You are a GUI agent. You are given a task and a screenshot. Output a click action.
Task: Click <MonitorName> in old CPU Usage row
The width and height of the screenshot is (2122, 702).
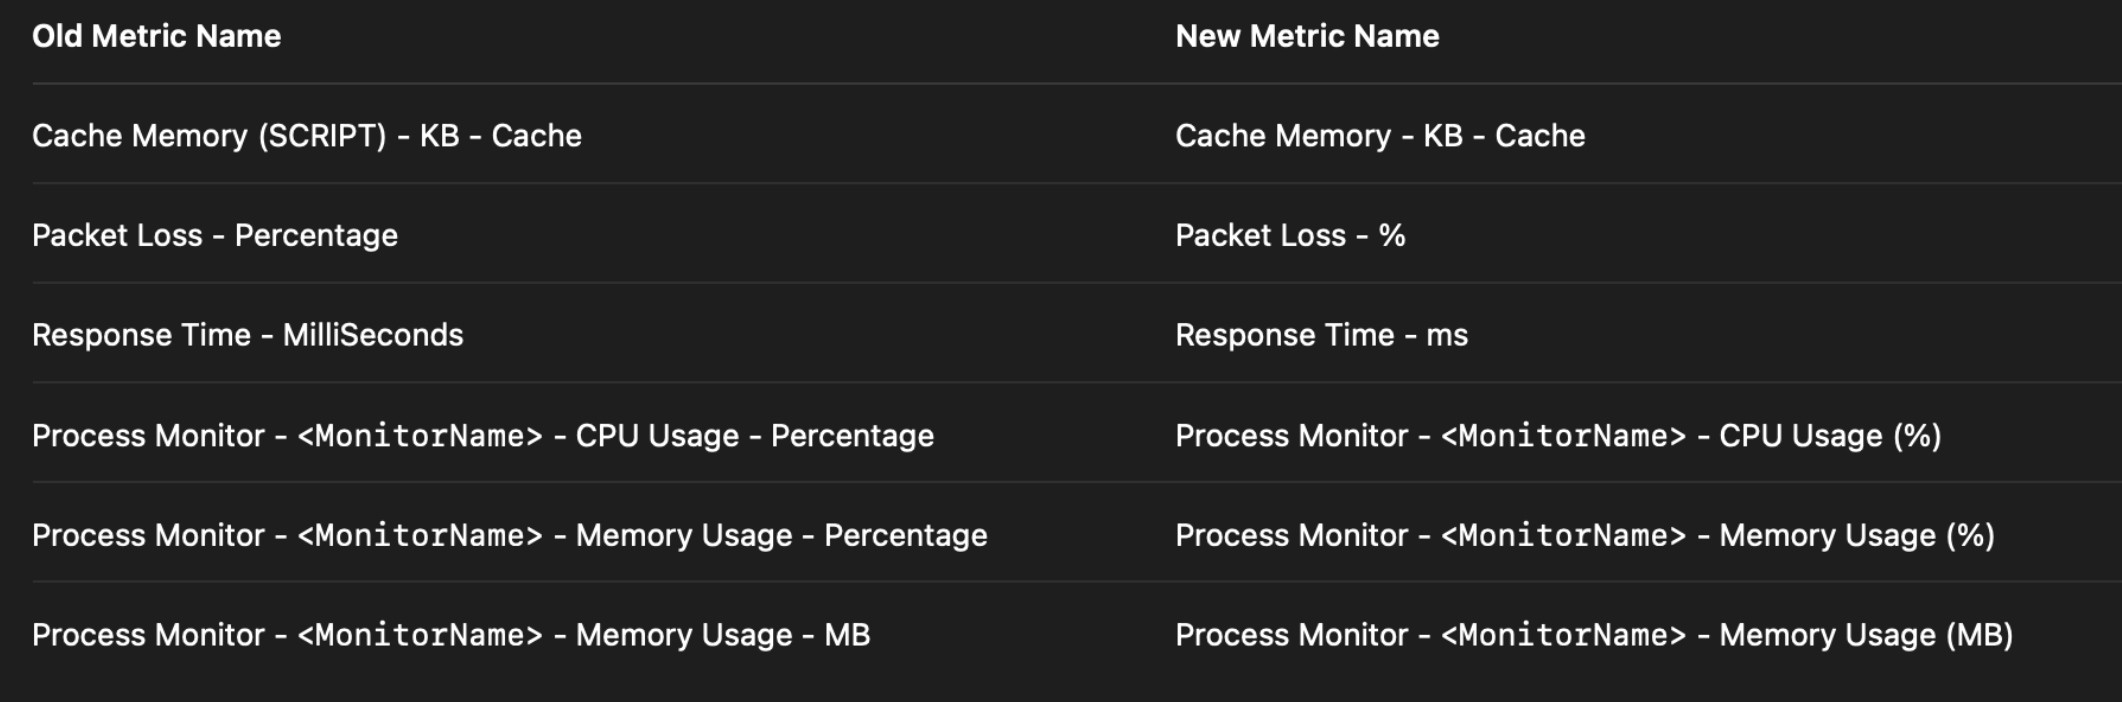(x=420, y=436)
